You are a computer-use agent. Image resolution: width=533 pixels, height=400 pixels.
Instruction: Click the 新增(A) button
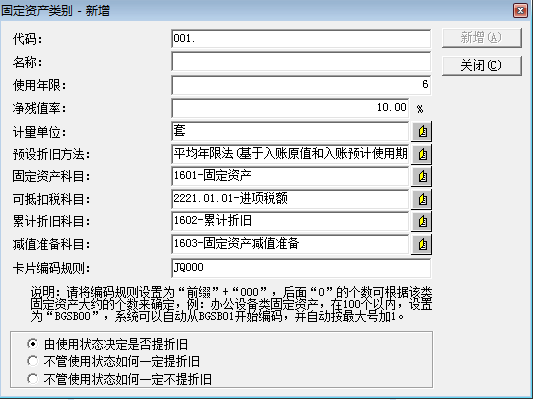coord(481,38)
